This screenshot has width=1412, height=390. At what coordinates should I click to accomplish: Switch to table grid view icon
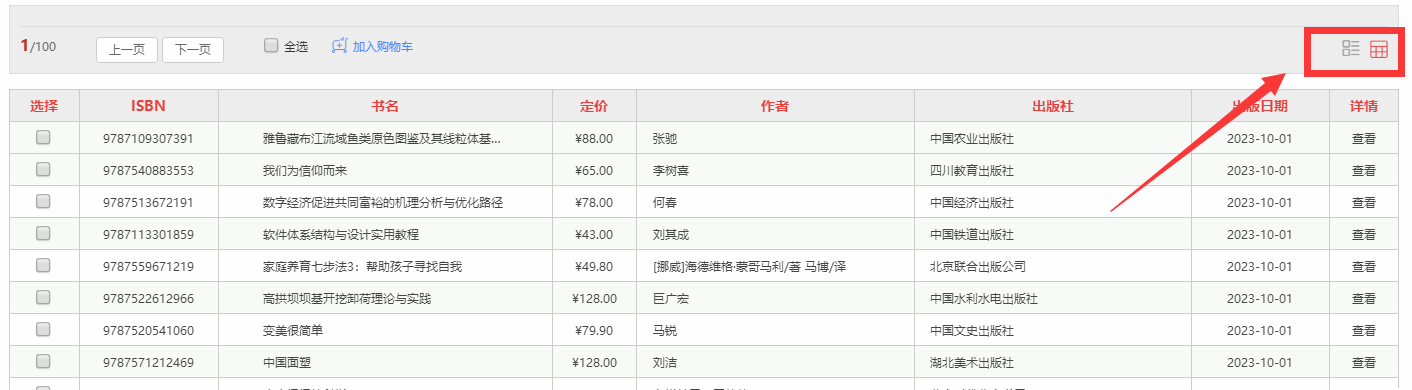click(x=1379, y=49)
